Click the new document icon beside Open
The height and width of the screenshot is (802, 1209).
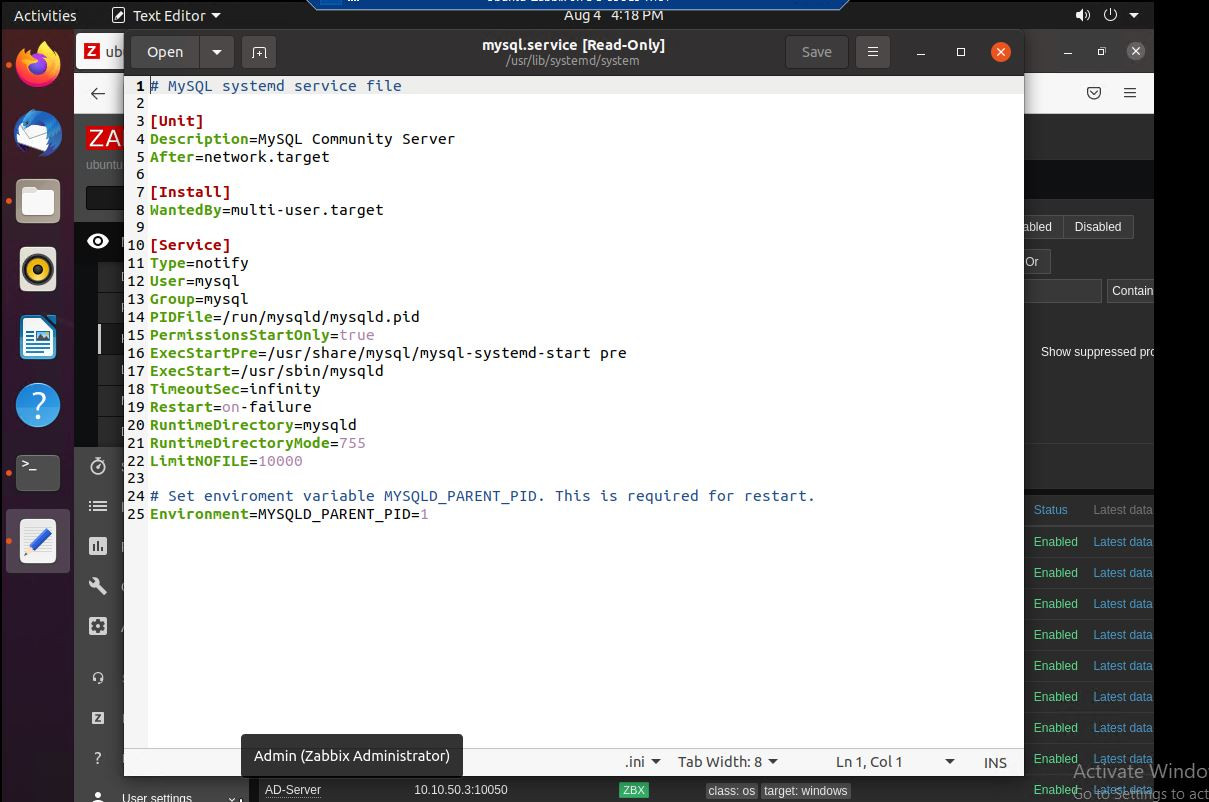click(x=259, y=52)
